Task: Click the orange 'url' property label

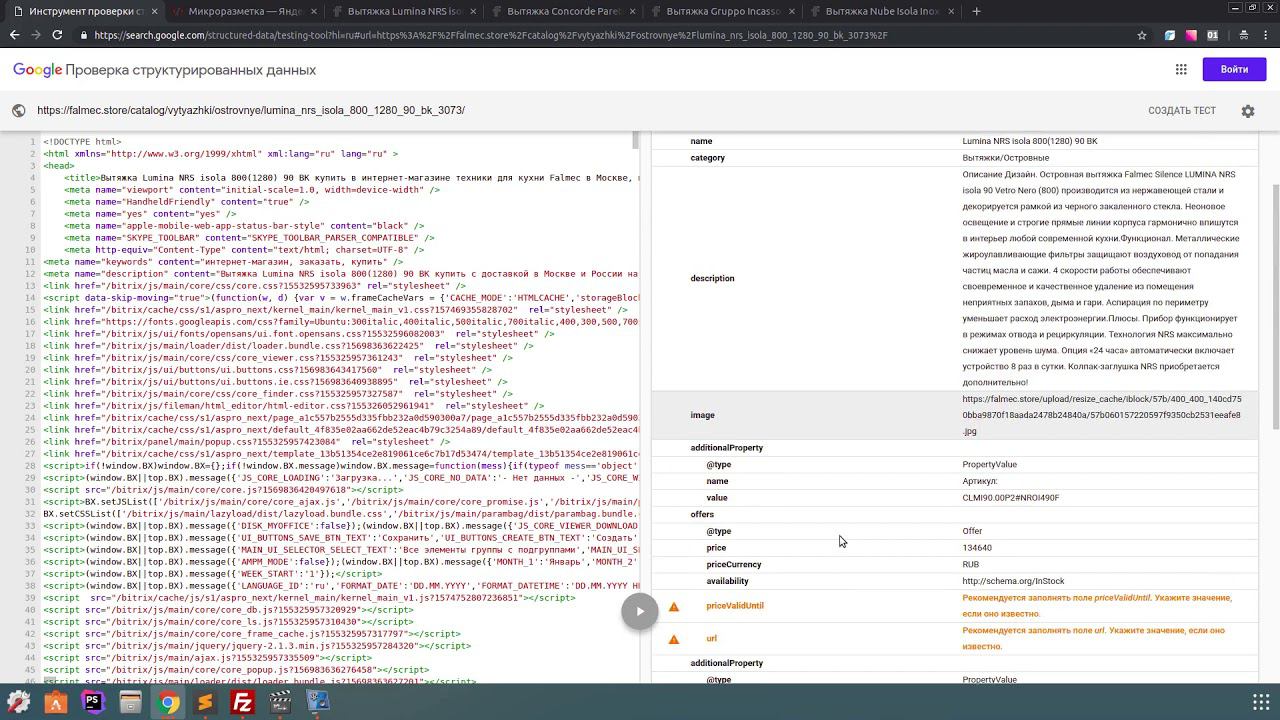Action: coord(711,639)
